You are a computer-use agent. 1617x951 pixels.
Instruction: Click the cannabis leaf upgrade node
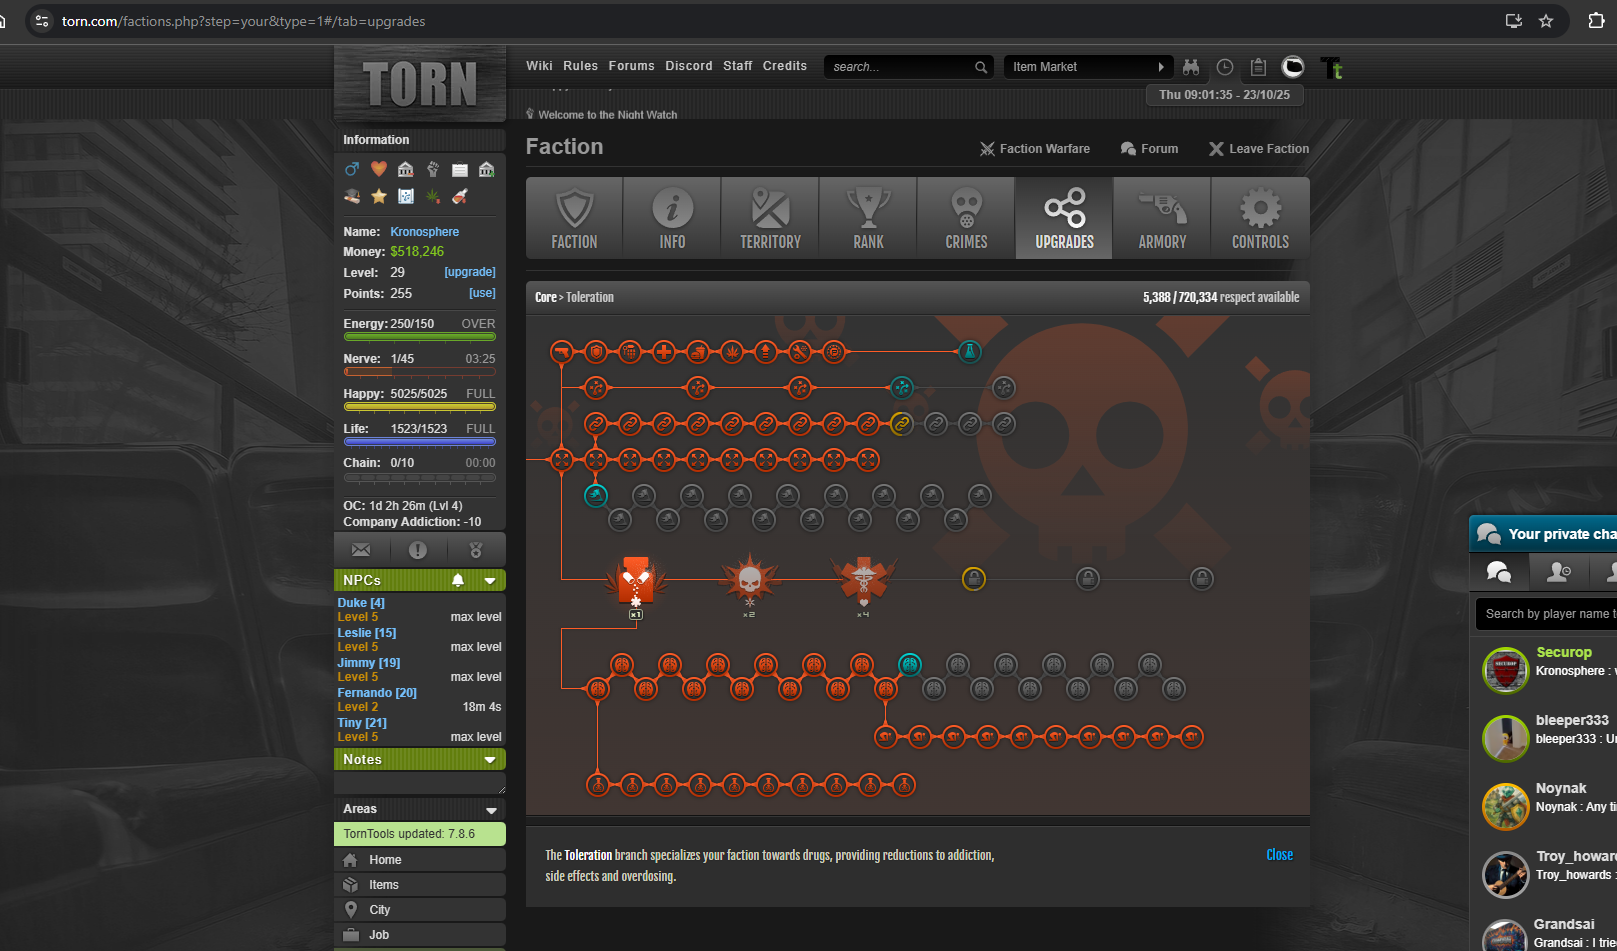coord(732,352)
